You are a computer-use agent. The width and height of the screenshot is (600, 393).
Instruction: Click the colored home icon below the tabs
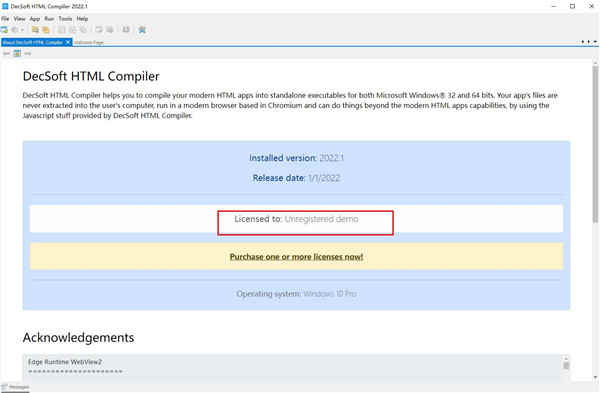(17, 53)
